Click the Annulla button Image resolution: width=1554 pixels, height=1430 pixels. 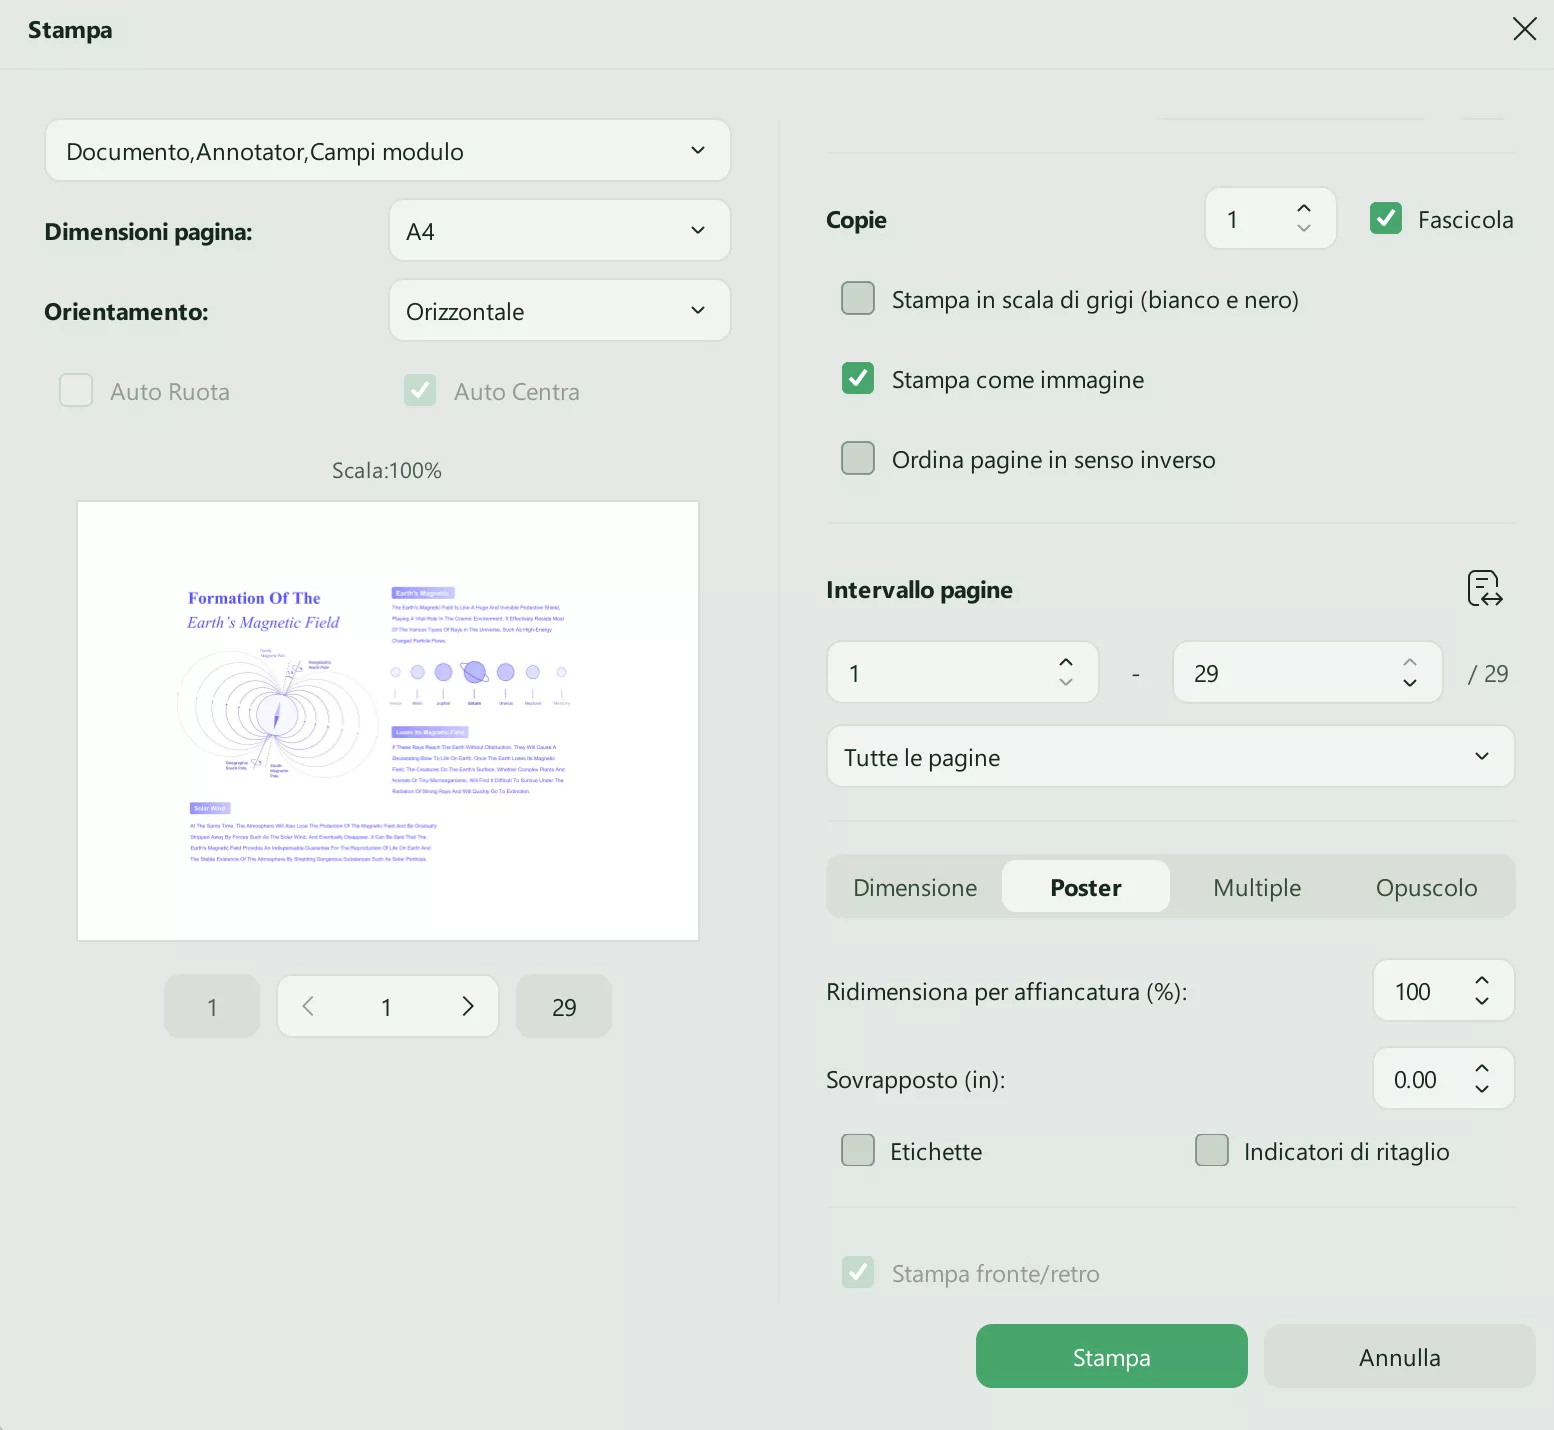click(x=1399, y=1357)
